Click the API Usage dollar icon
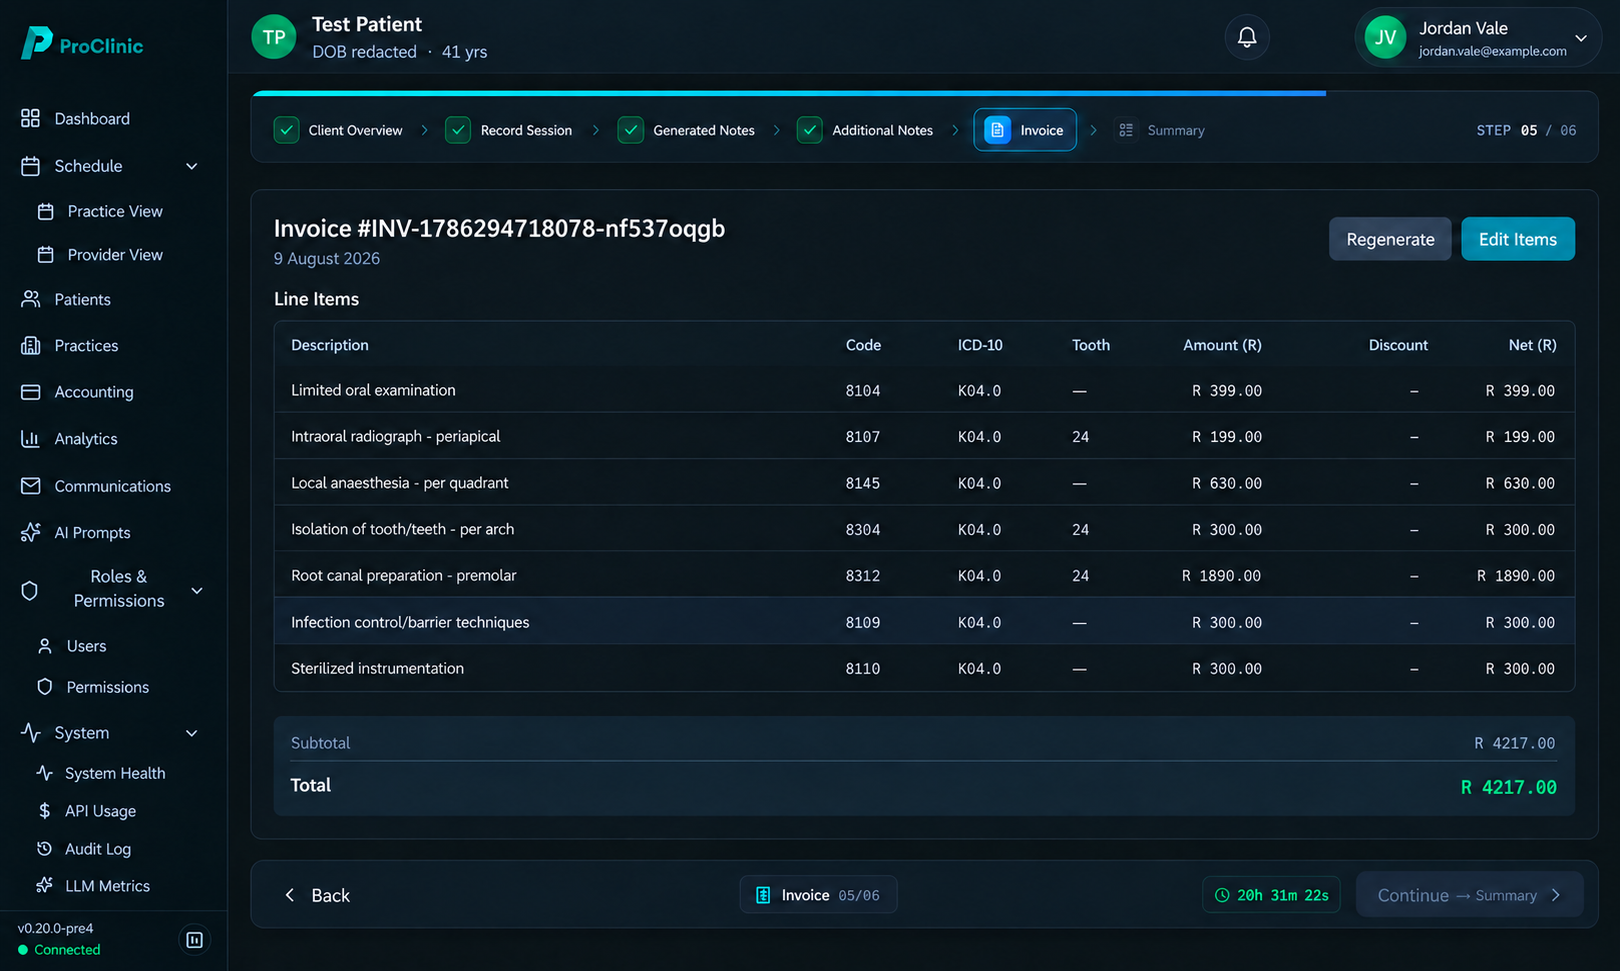1620x971 pixels. coord(44,811)
